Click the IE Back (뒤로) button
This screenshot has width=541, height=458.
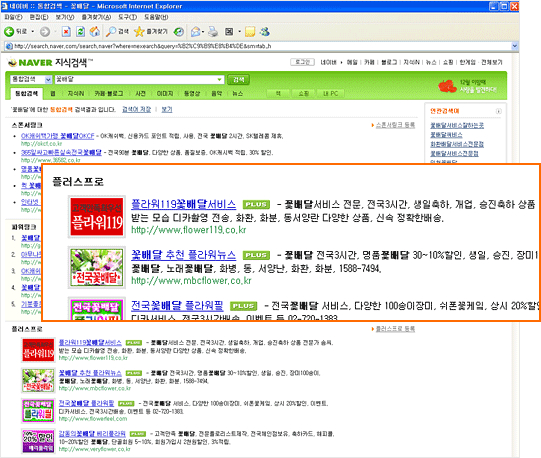click(x=15, y=32)
